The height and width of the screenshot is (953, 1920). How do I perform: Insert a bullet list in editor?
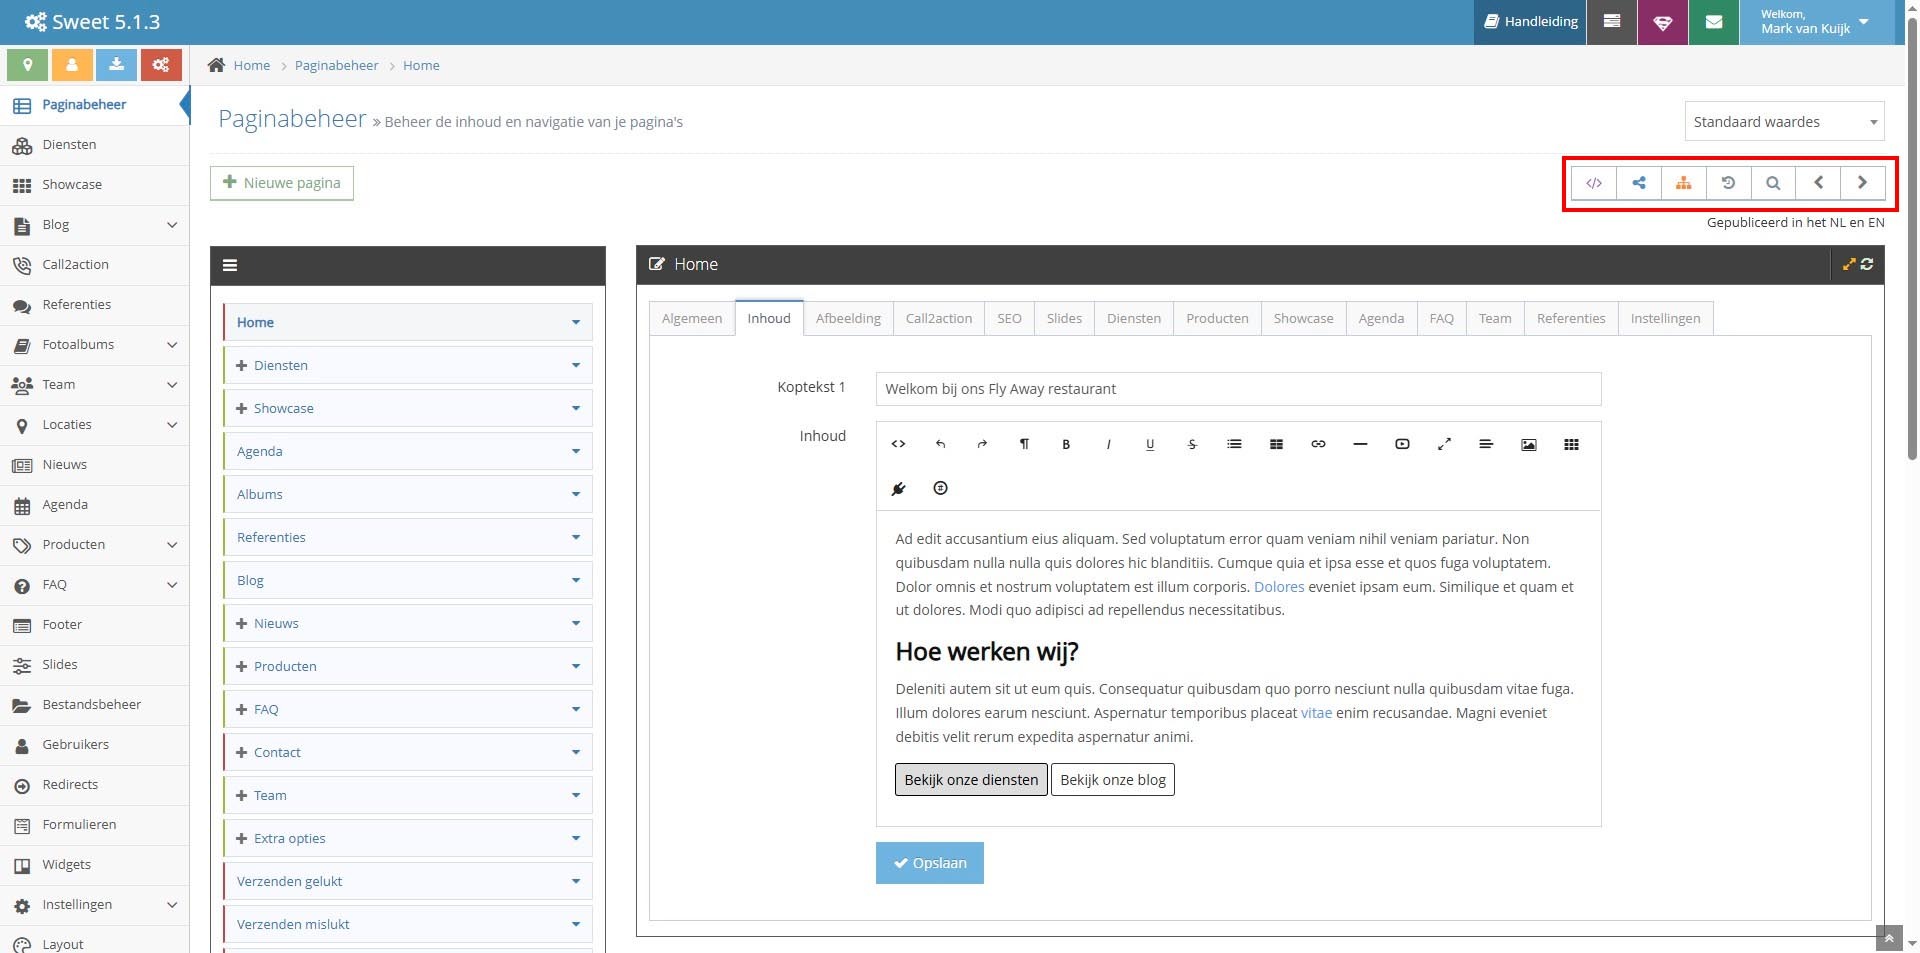(x=1234, y=444)
